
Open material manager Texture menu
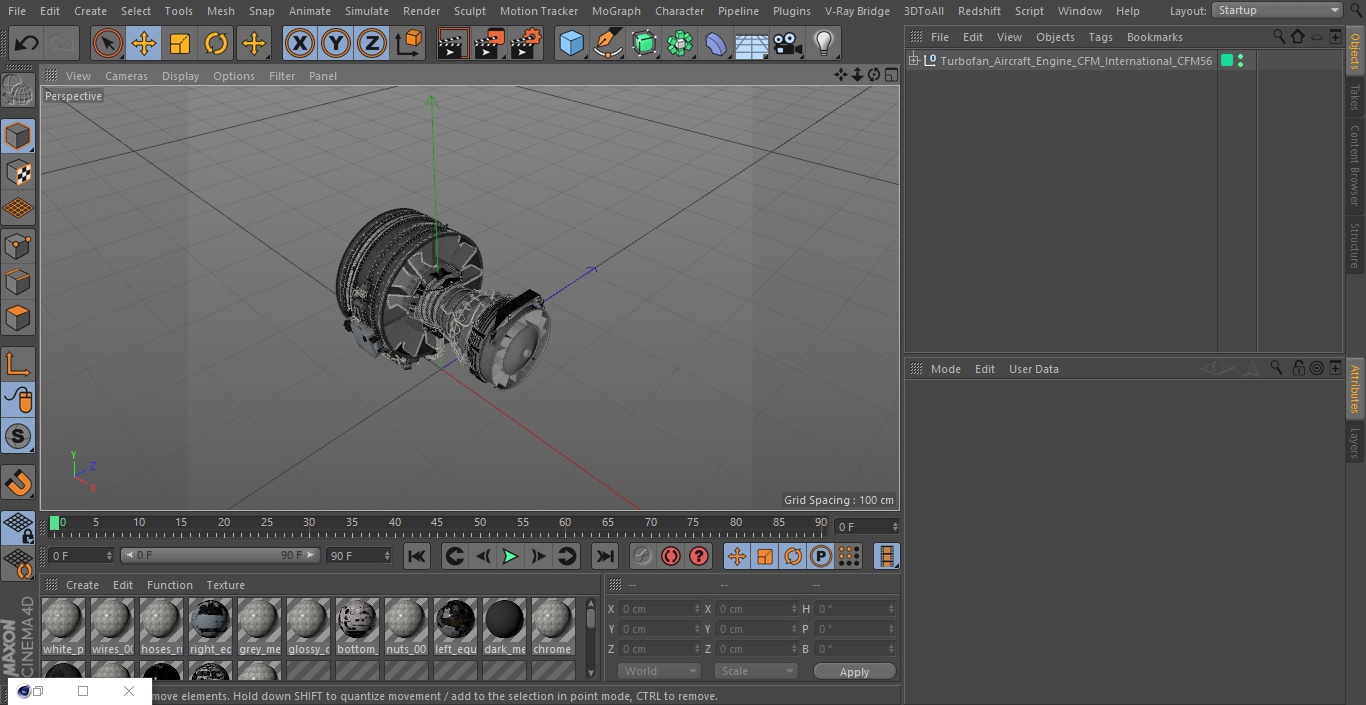pos(225,585)
